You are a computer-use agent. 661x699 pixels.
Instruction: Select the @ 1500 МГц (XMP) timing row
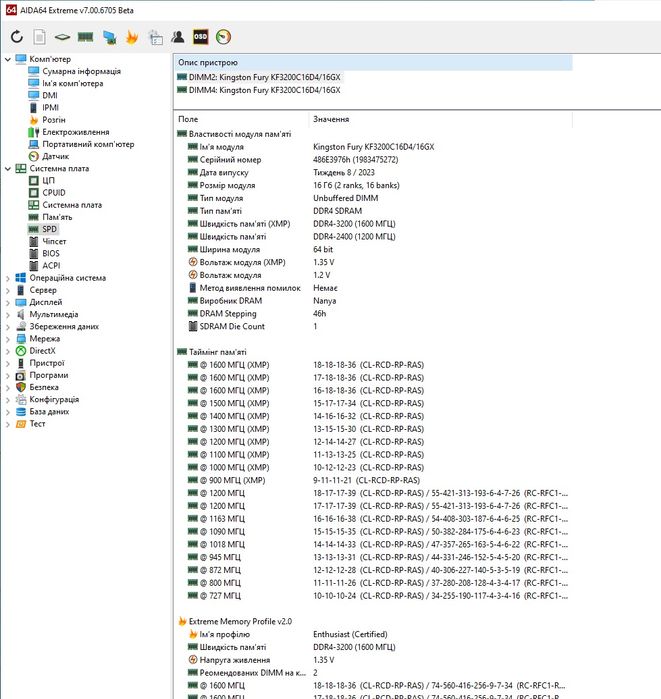(372, 403)
